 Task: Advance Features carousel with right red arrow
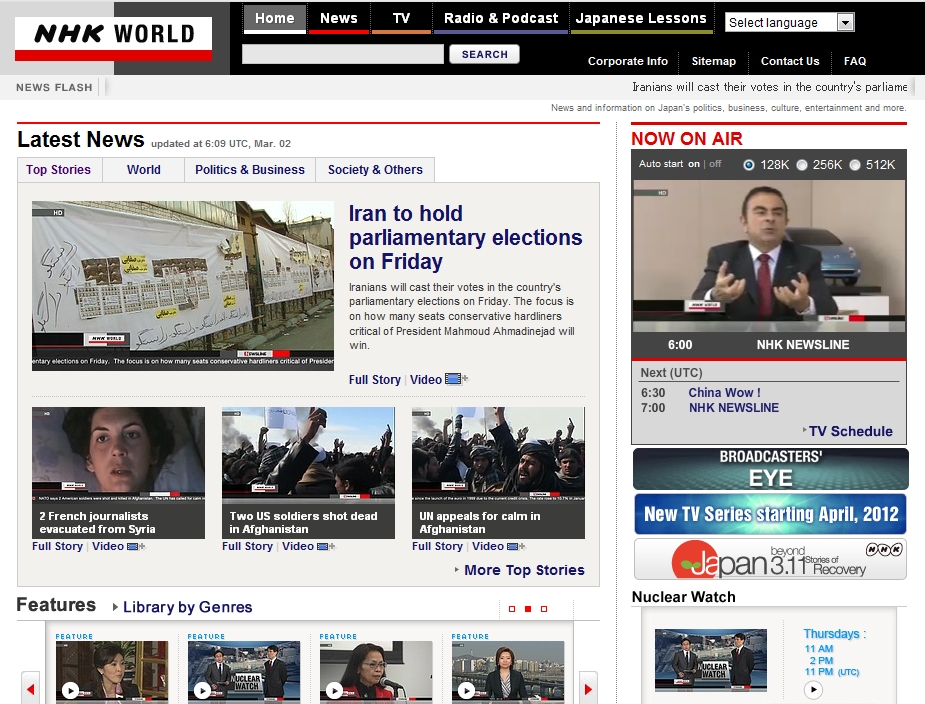click(x=588, y=688)
